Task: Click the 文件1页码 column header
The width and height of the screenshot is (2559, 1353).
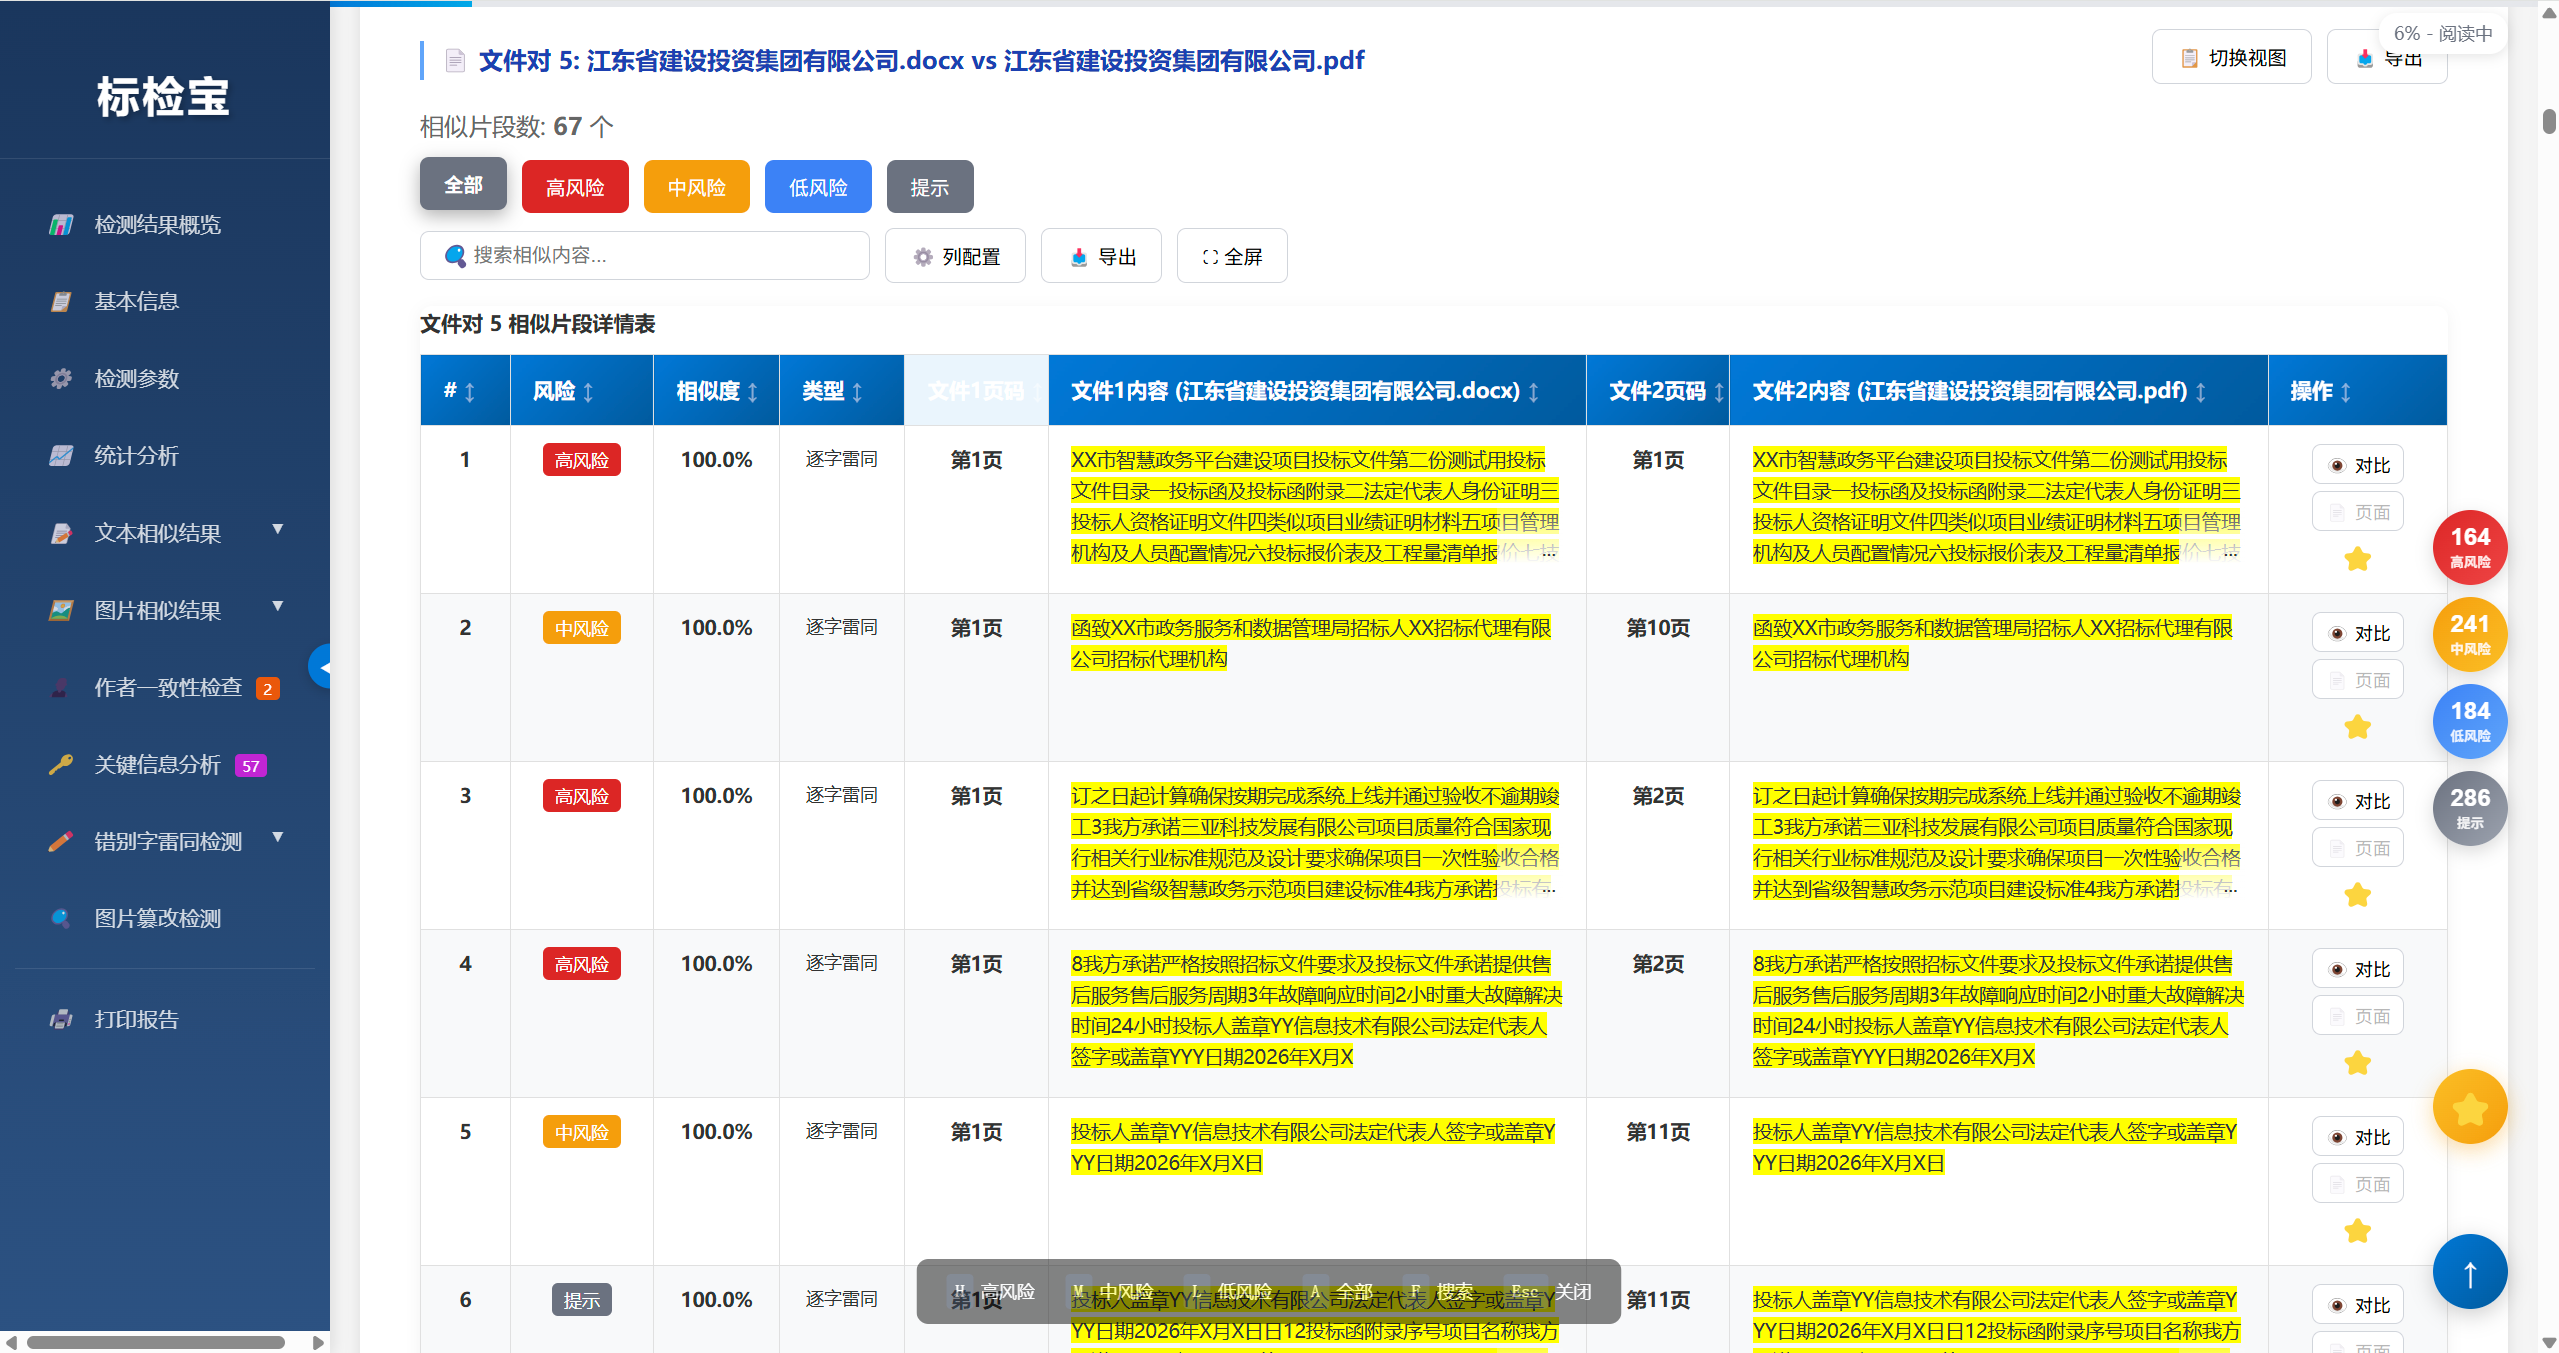Action: [976, 391]
